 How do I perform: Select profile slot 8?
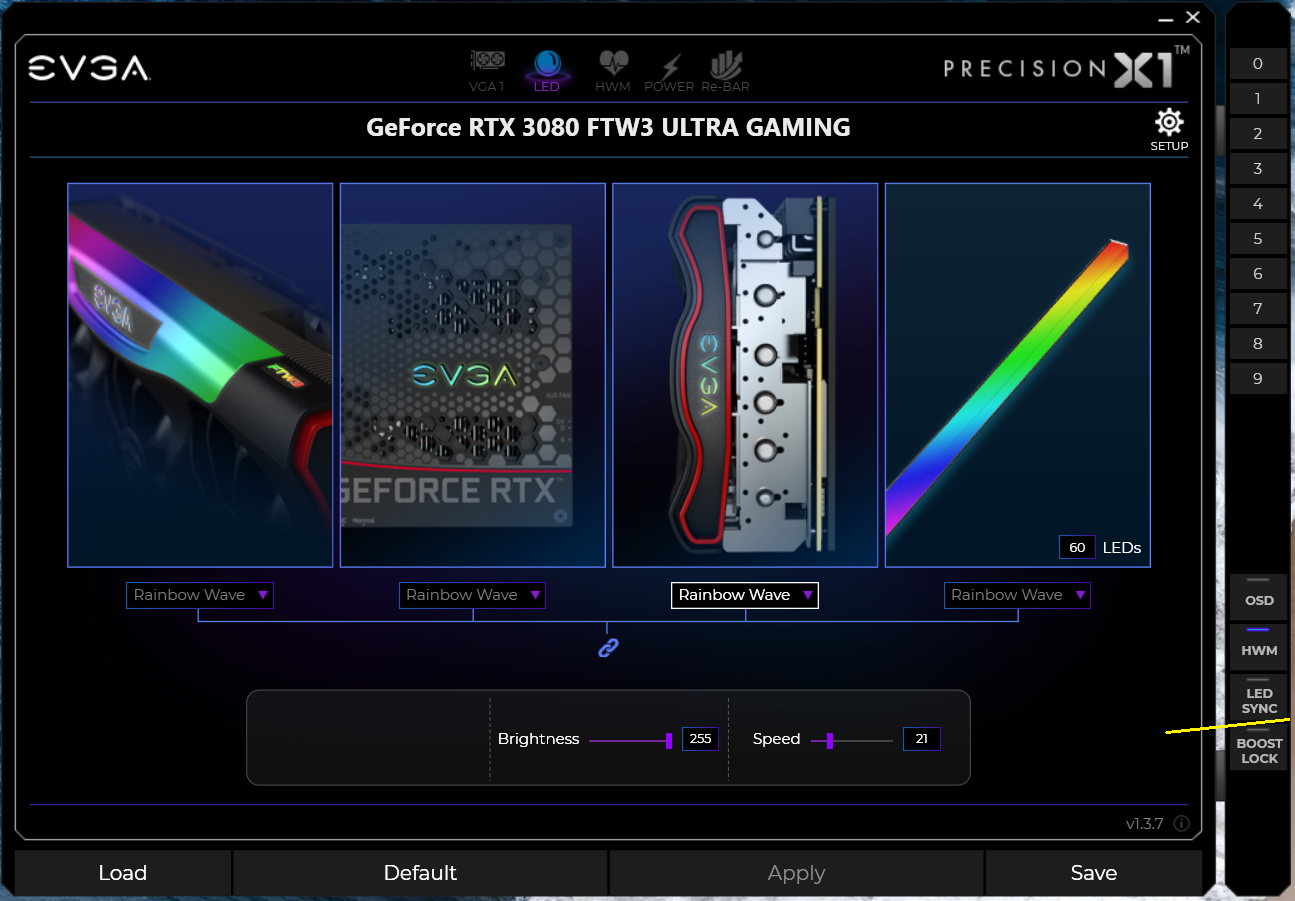[1258, 344]
